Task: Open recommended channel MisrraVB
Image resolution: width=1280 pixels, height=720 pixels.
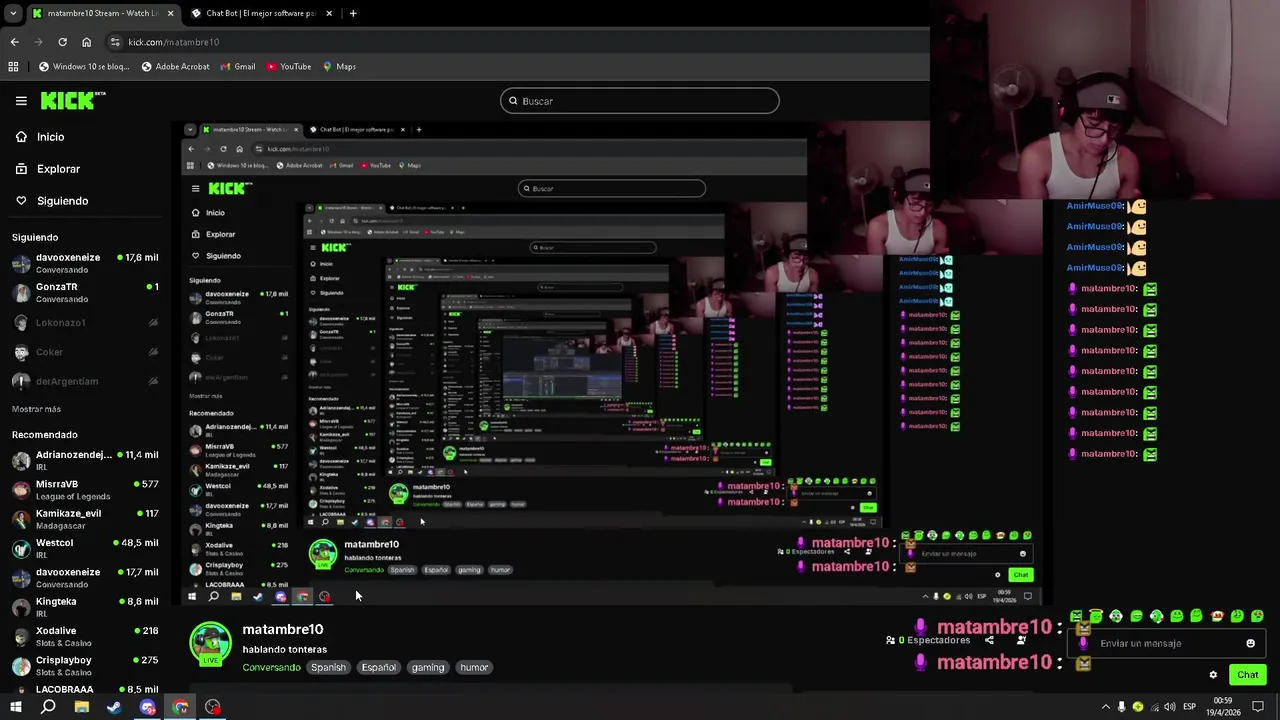Action: pos(85,490)
